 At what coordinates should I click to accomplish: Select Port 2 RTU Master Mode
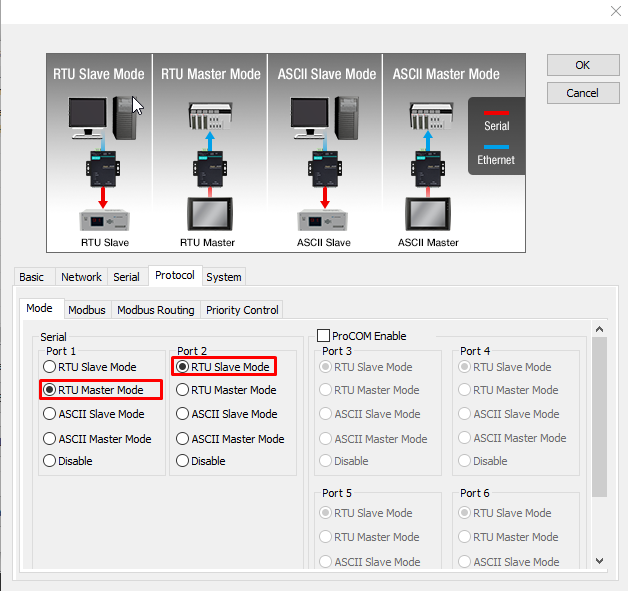(x=226, y=390)
